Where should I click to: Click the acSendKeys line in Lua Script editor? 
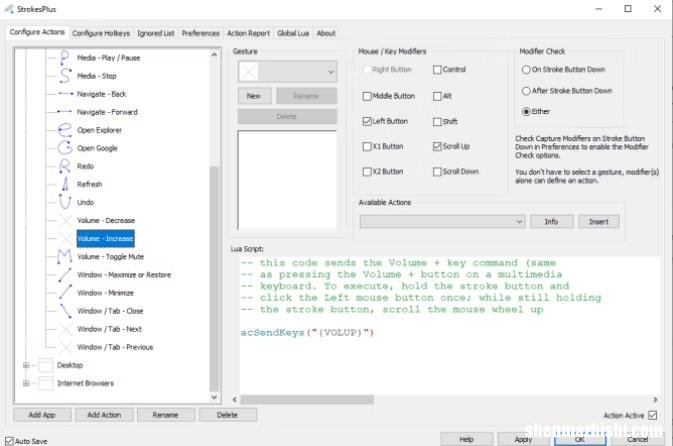(307, 333)
